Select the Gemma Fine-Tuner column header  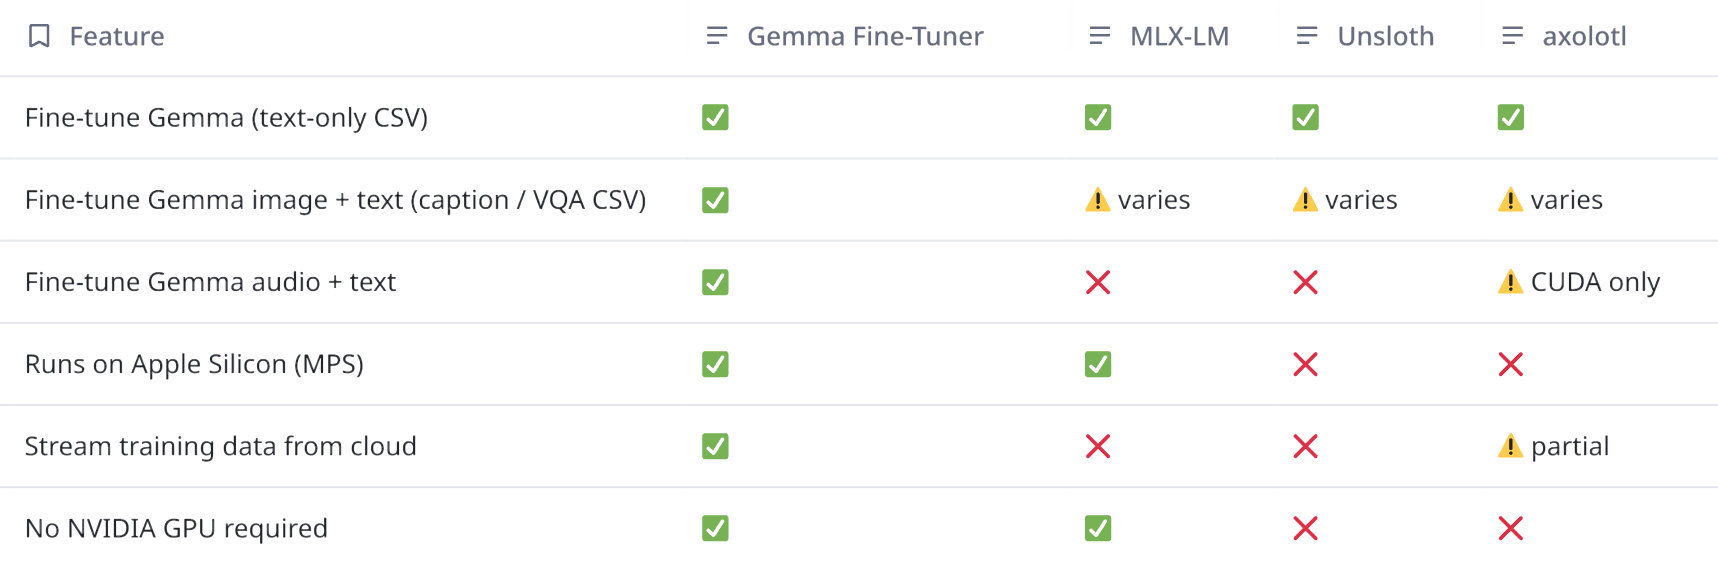(865, 36)
